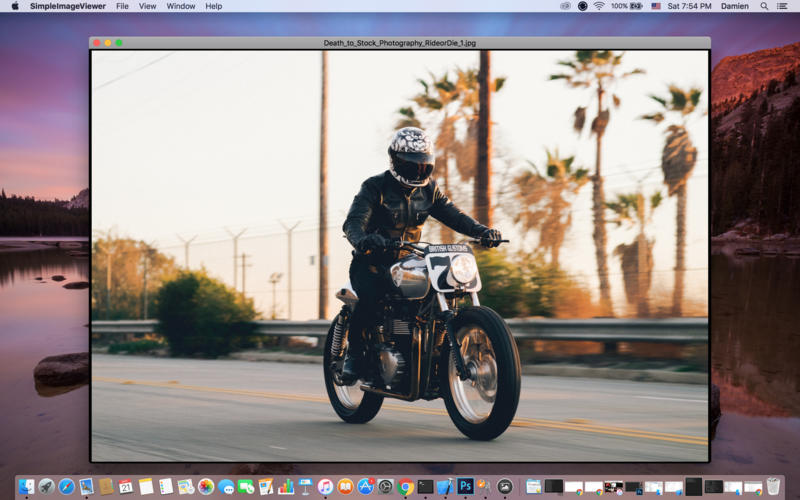The image size is (800, 500).
Task: Open the Finder icon in the dock
Action: 27,487
